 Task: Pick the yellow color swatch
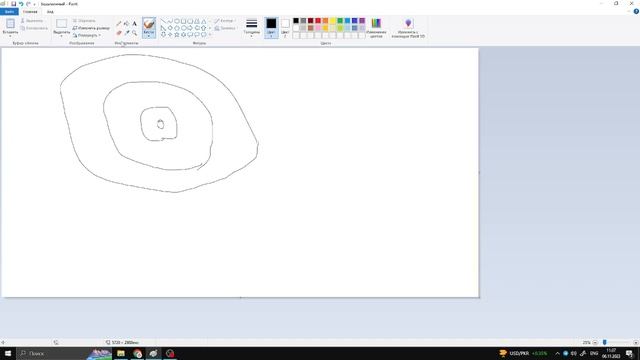click(x=333, y=21)
